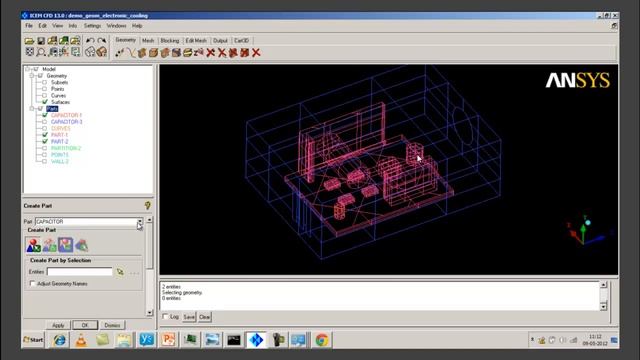The height and width of the screenshot is (360, 640).
Task: Toggle the Log checkbox
Action: [x=165, y=316]
